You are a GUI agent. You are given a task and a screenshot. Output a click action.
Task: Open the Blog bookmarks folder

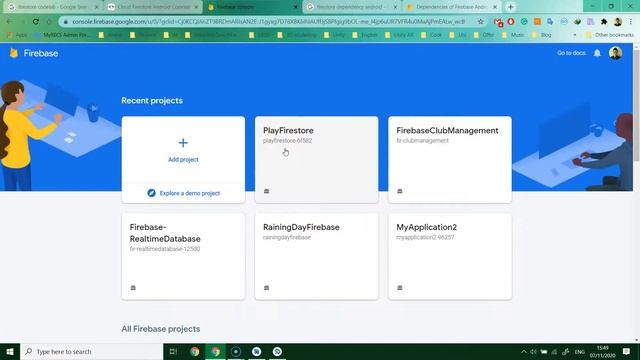coord(542,35)
